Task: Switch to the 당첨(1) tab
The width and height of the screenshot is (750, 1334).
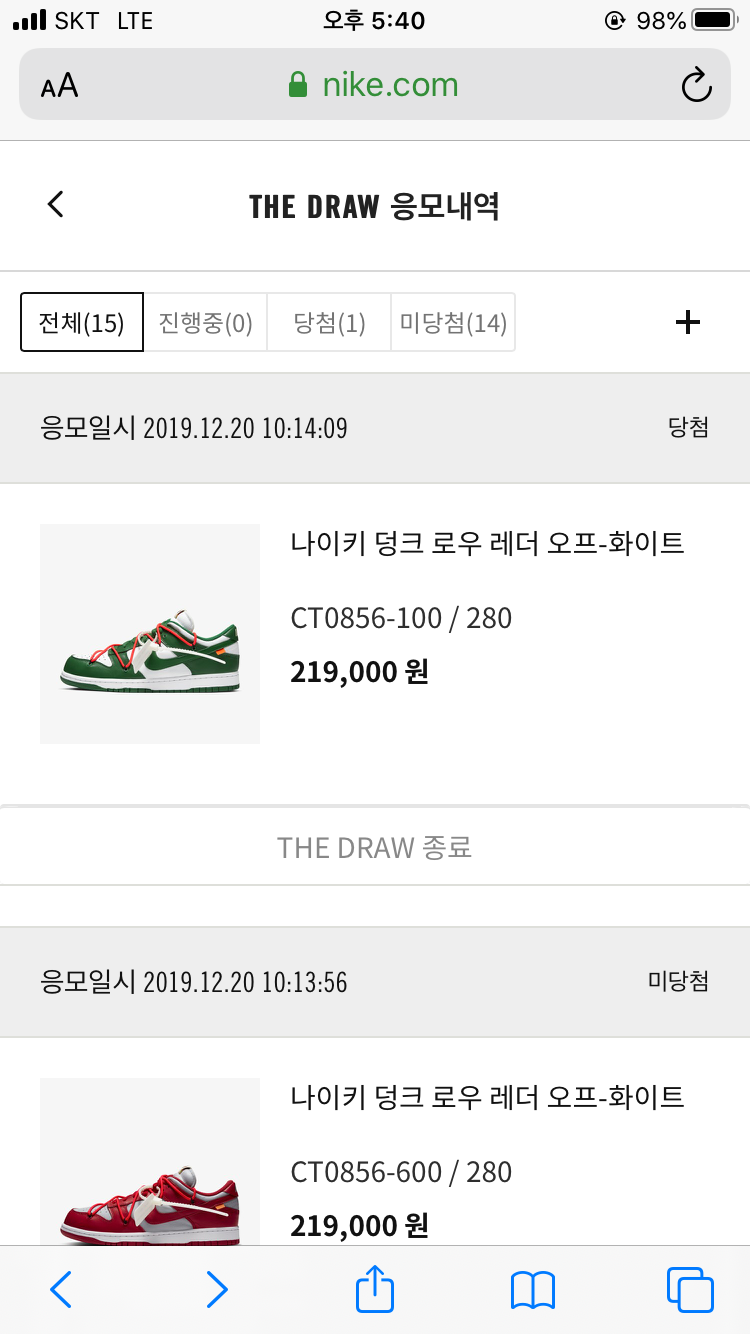Action: (x=329, y=323)
